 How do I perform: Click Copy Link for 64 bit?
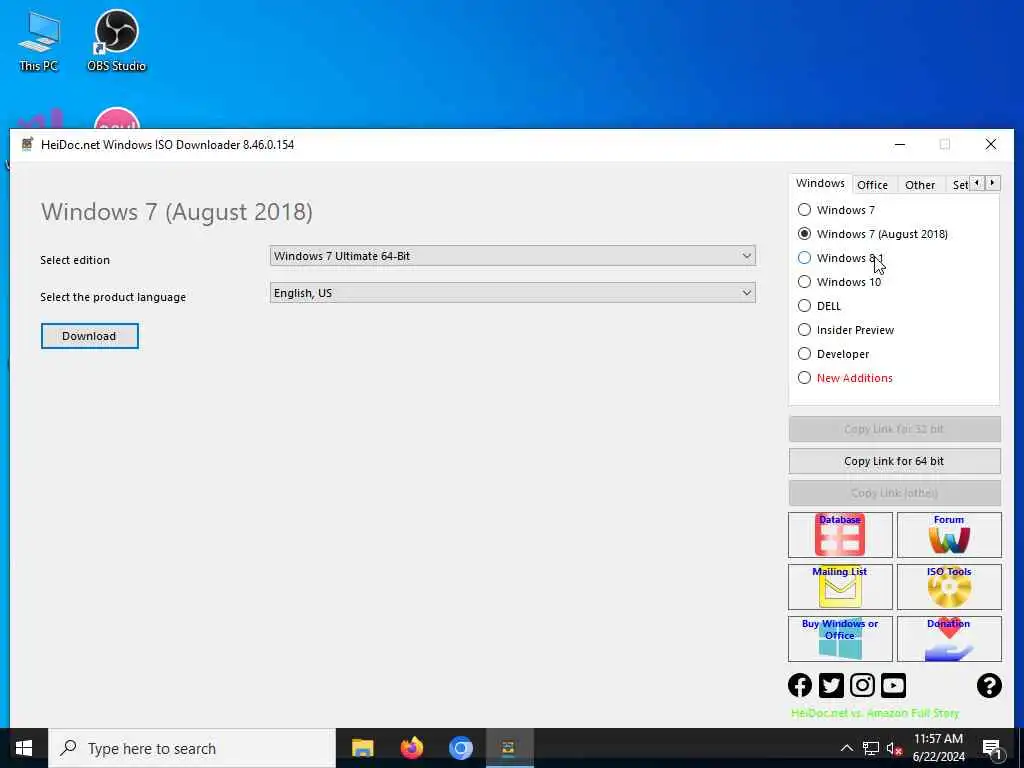click(894, 461)
